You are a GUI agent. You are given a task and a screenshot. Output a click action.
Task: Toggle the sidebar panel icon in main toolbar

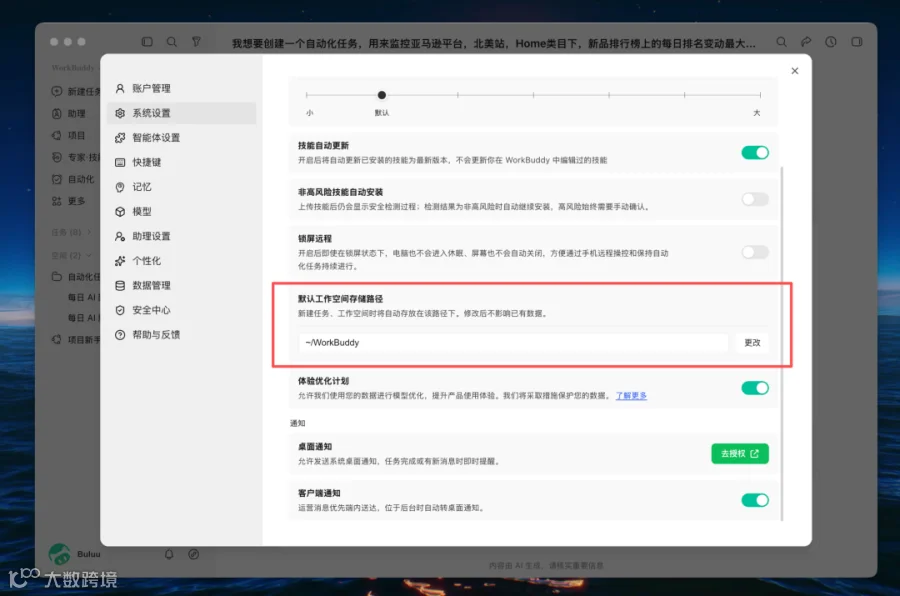click(147, 42)
